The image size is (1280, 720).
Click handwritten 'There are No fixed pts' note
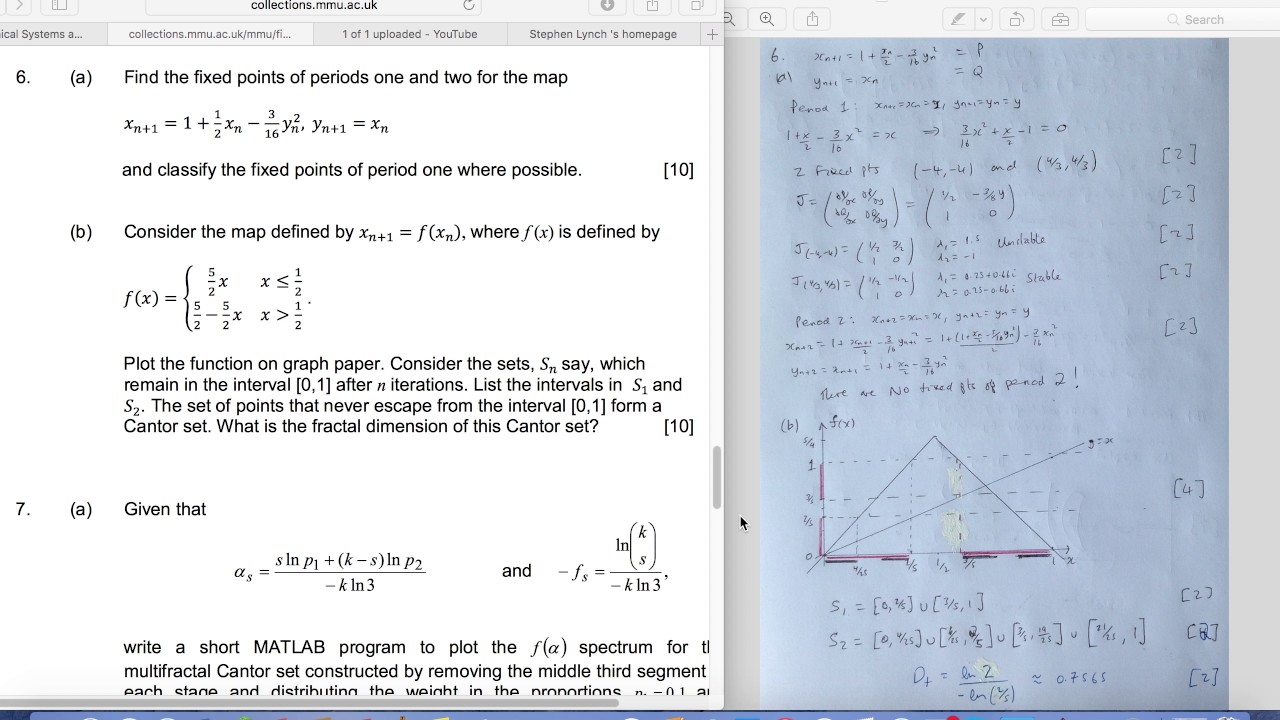click(949, 387)
